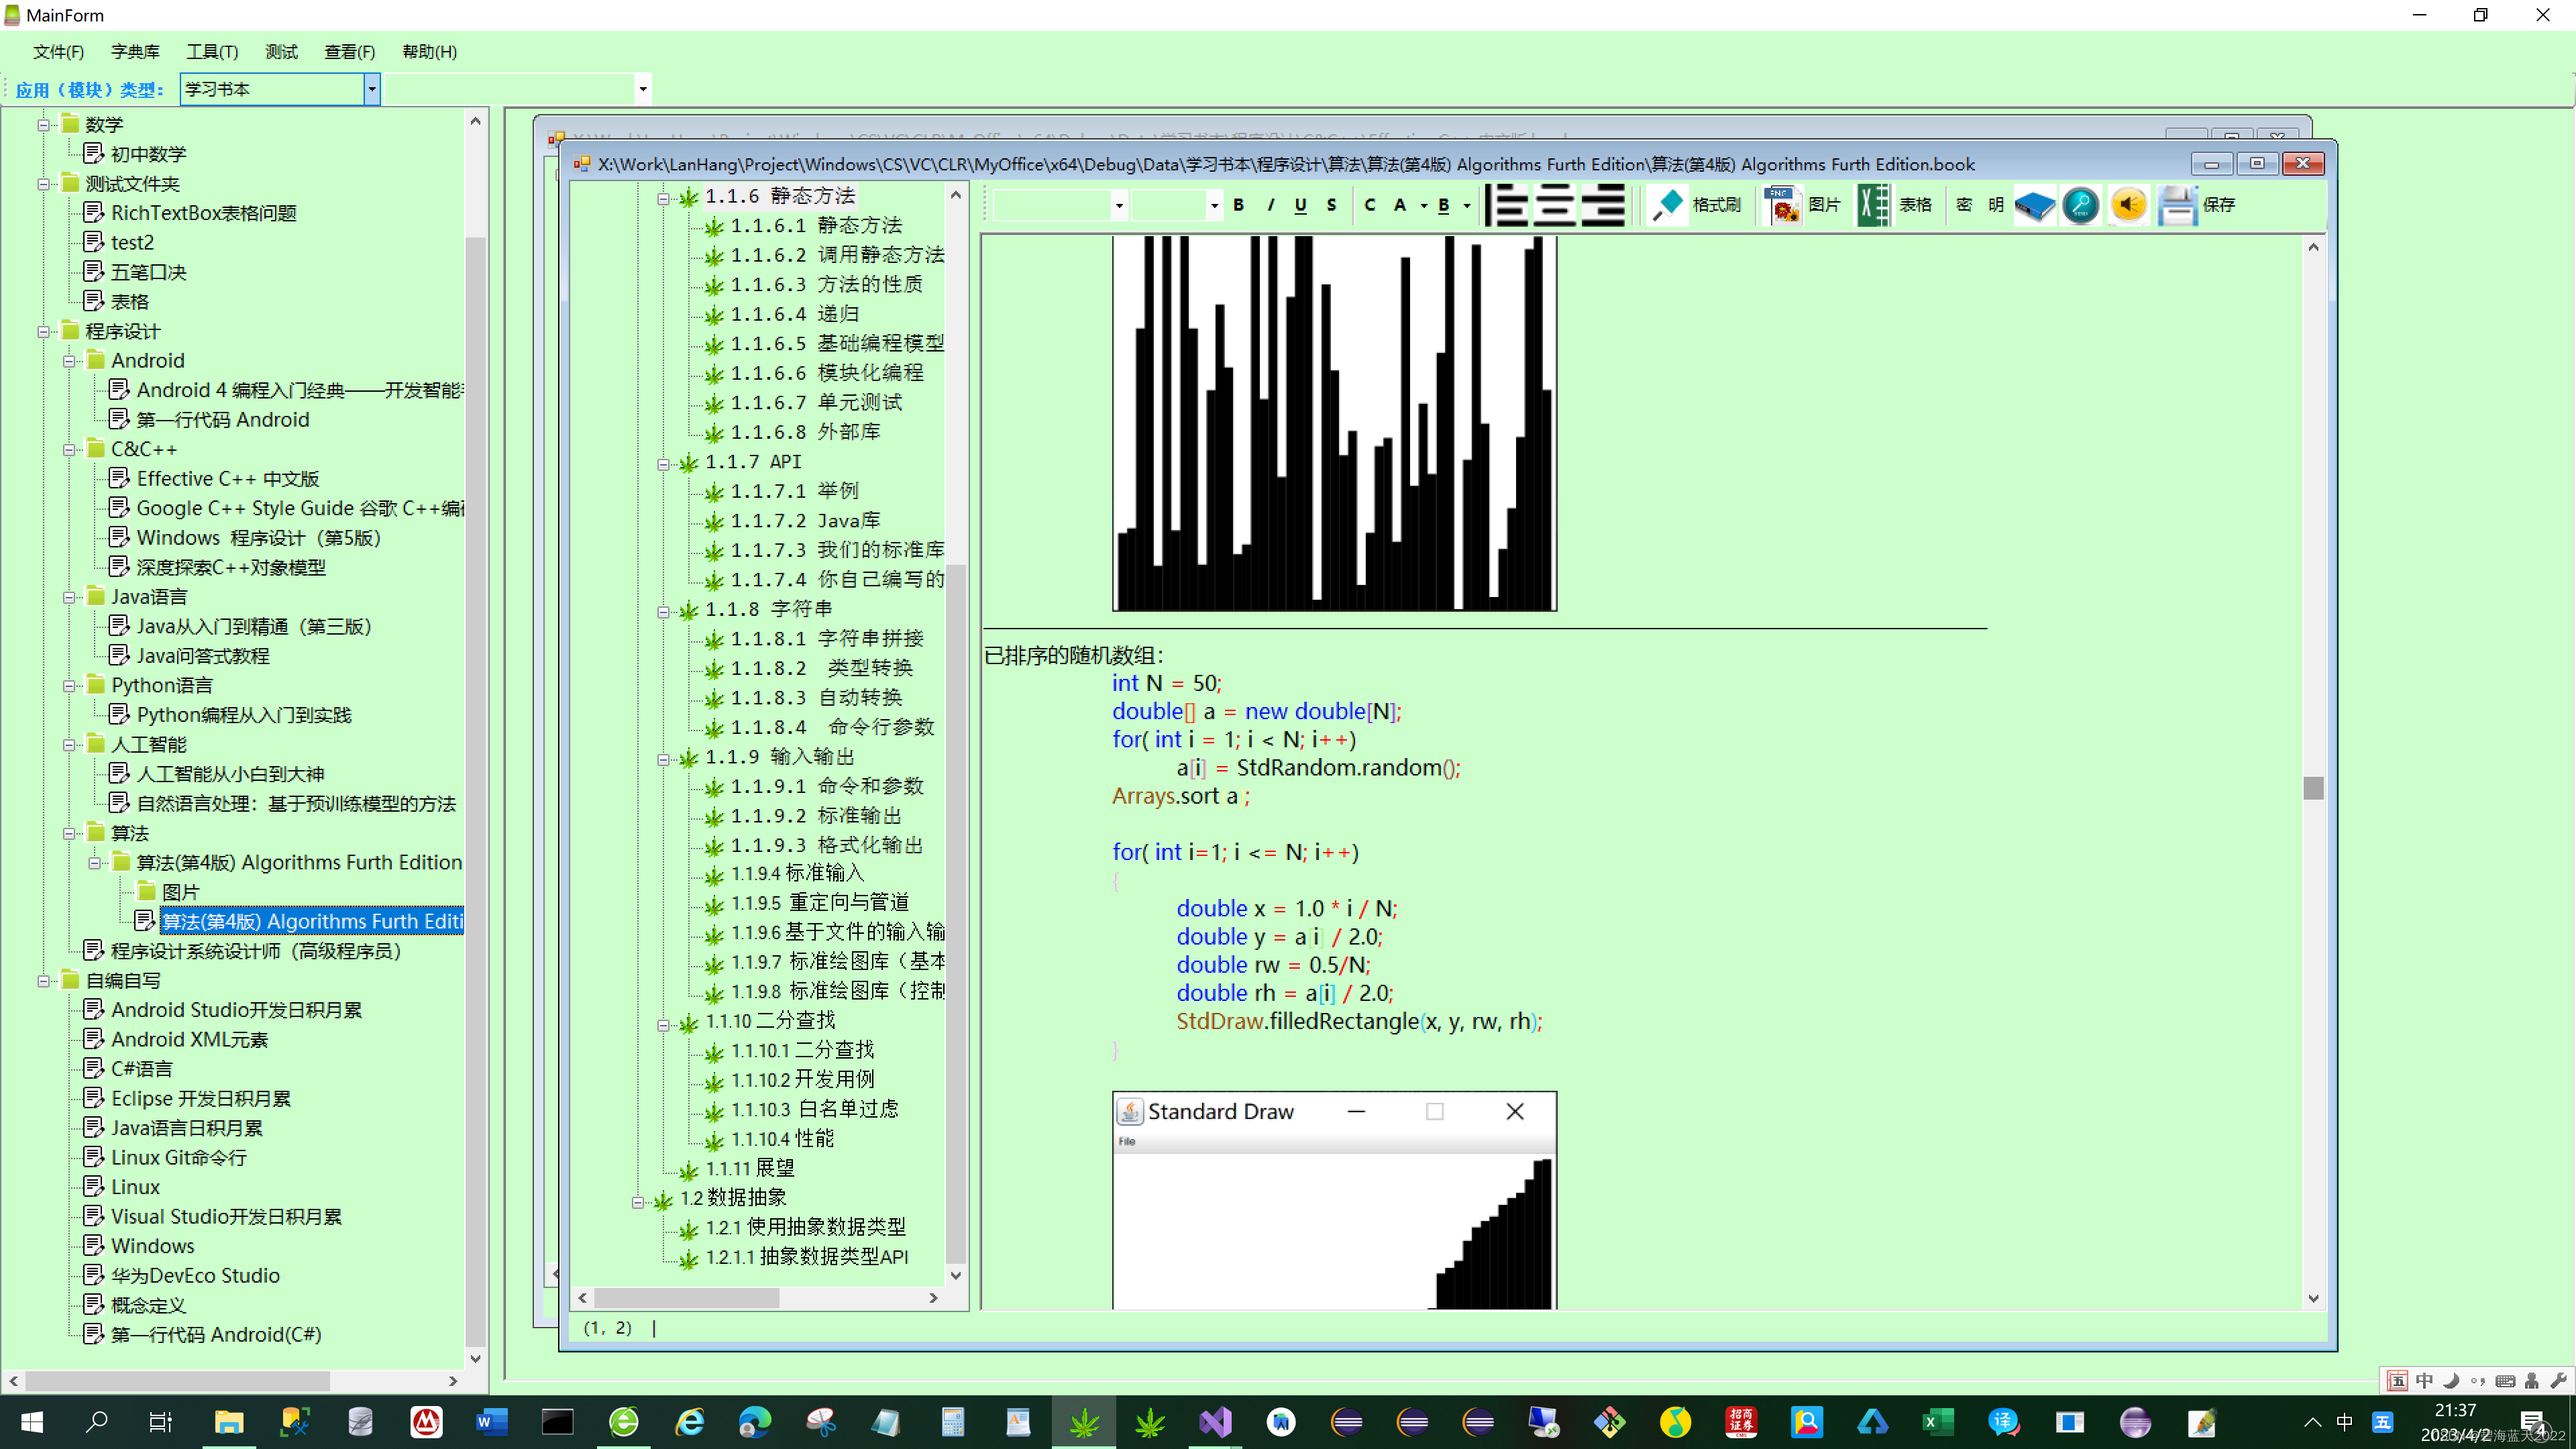Open the 应用模块类型 combo box dropdown
2576x1449 pixels.
[372, 89]
